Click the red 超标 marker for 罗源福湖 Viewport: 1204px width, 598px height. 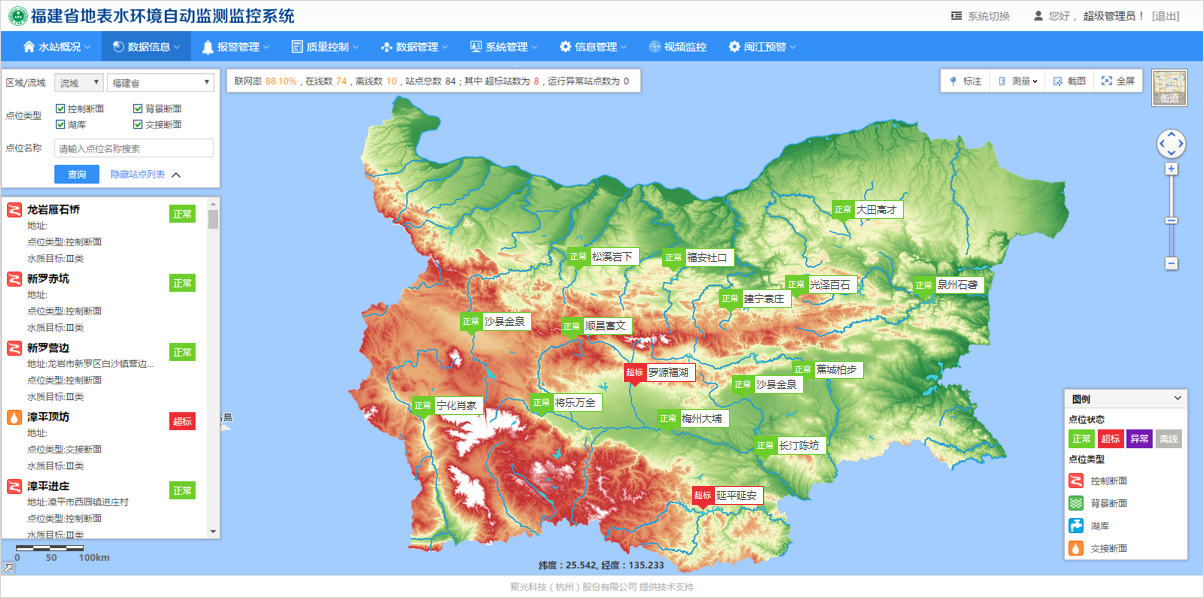[x=634, y=373]
